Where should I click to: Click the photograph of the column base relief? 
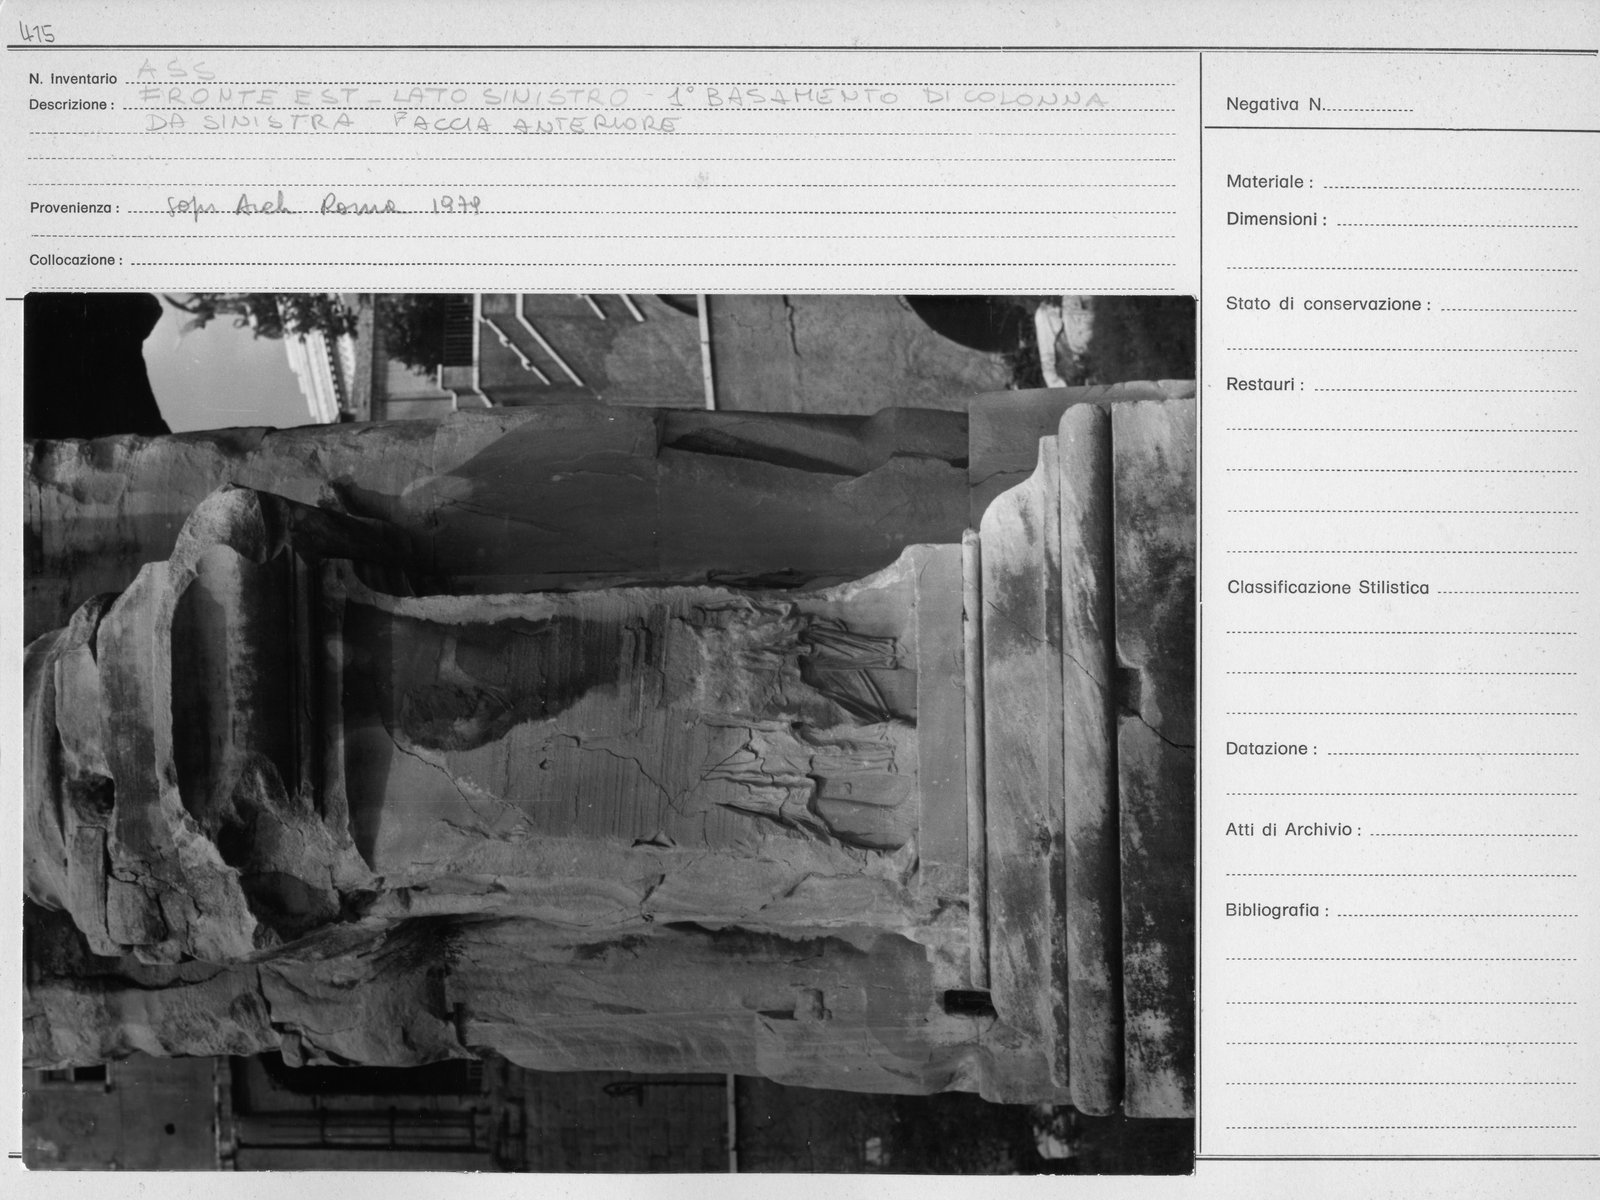pyautogui.click(x=609, y=733)
